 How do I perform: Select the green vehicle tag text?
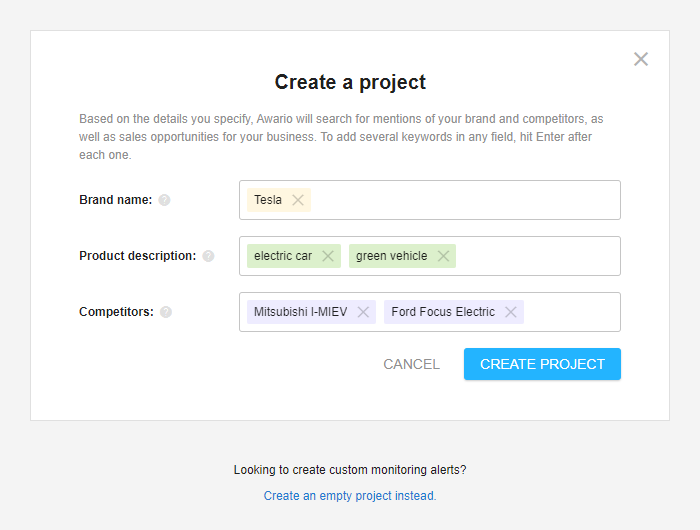pyautogui.click(x=392, y=256)
